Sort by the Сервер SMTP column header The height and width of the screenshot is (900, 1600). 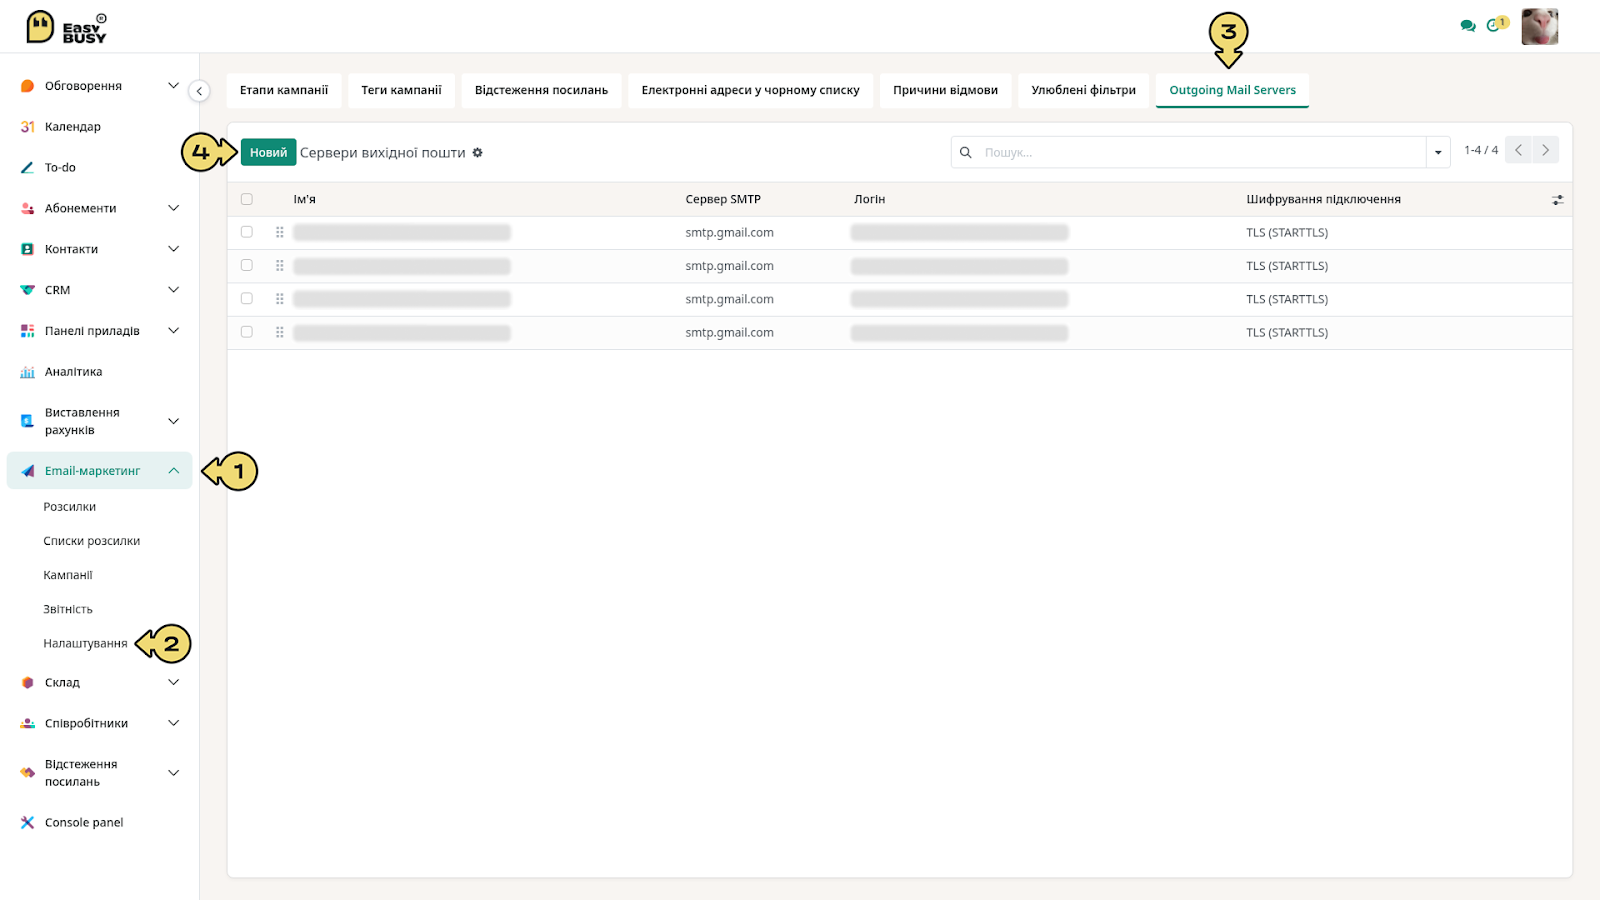[723, 199]
